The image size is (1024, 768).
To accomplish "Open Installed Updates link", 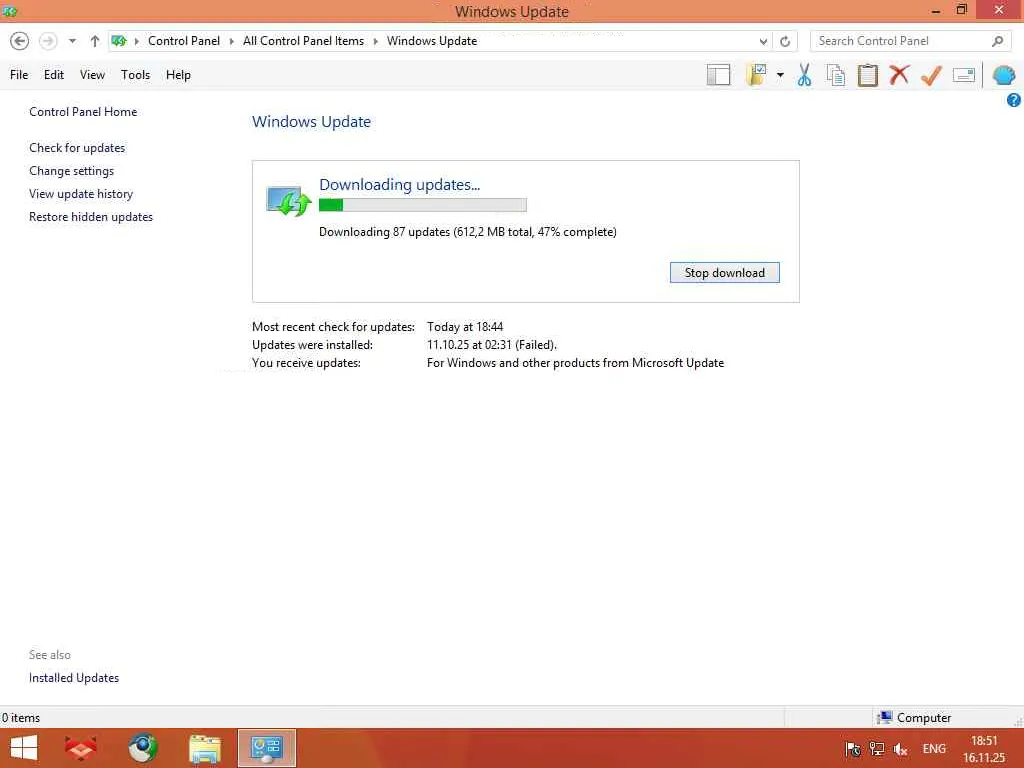I will click(x=74, y=678).
